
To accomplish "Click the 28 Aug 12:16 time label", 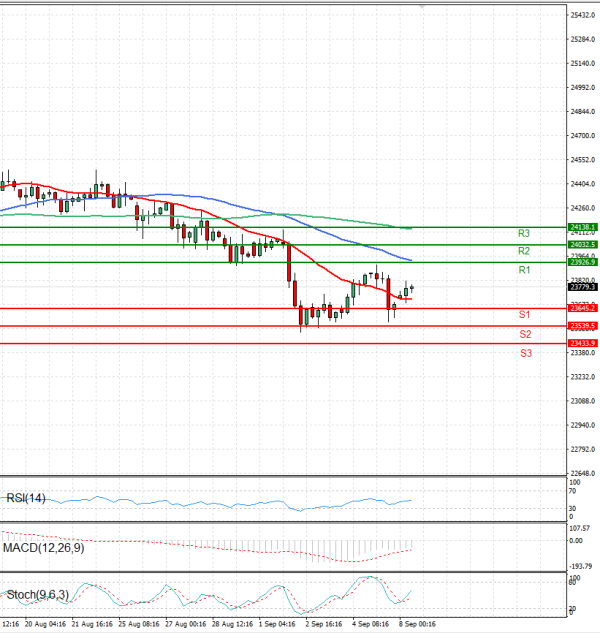I will [232, 624].
